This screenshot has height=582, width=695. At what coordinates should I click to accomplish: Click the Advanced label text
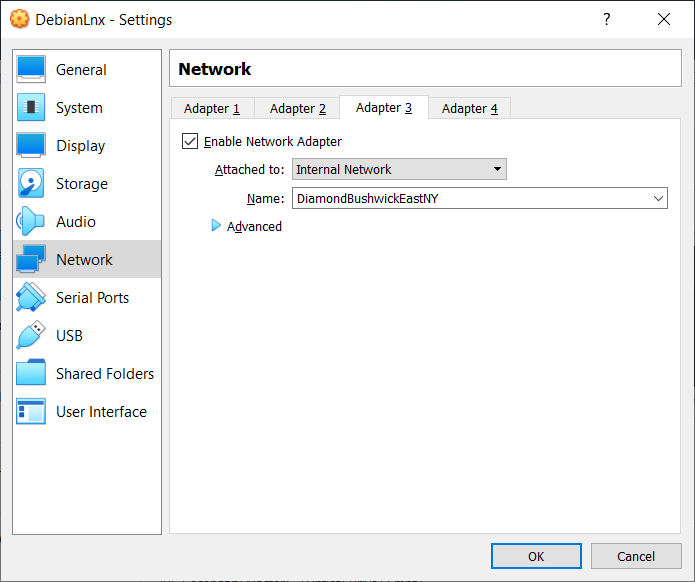pyautogui.click(x=254, y=227)
